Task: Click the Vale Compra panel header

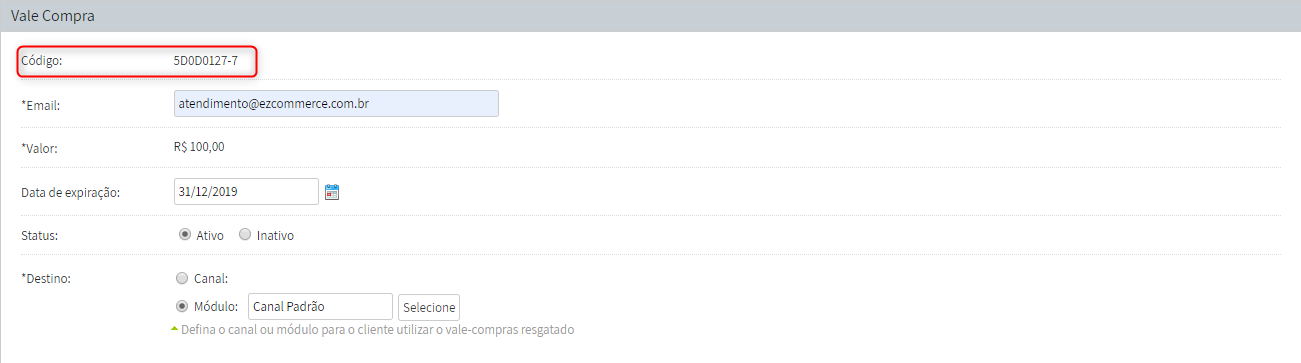Action: point(650,16)
